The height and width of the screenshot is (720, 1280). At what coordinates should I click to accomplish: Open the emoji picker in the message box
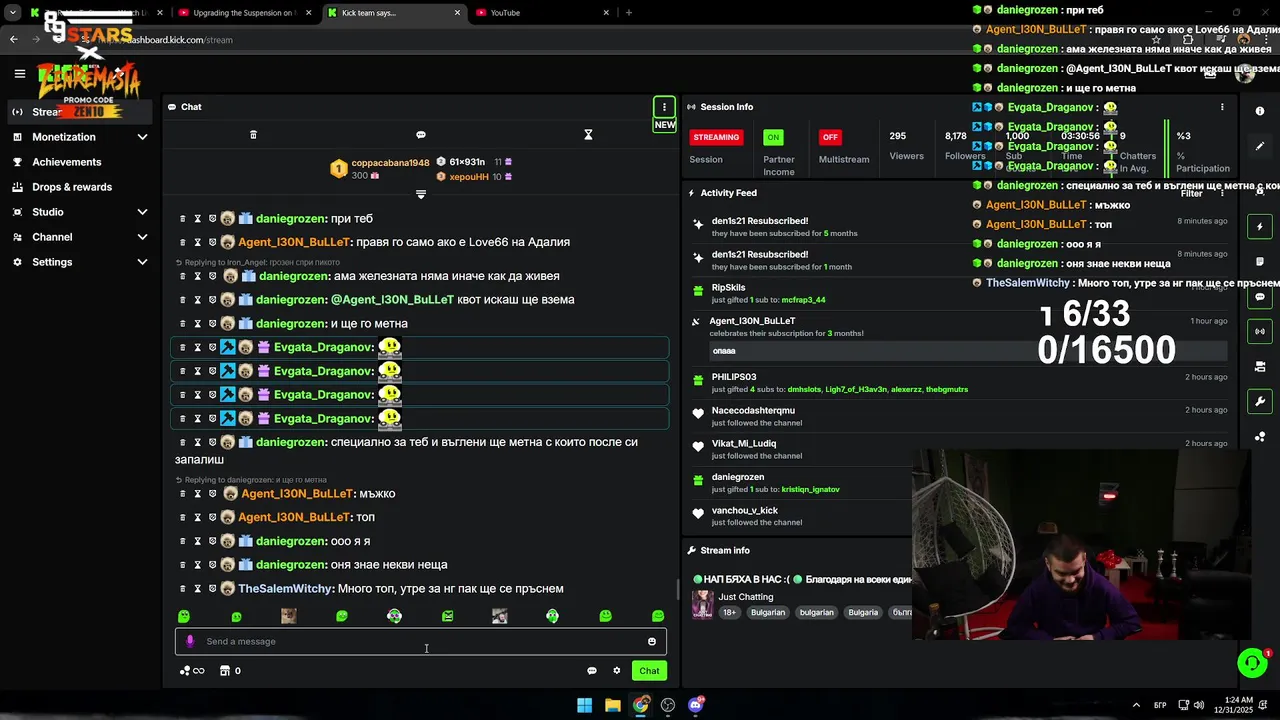652,642
